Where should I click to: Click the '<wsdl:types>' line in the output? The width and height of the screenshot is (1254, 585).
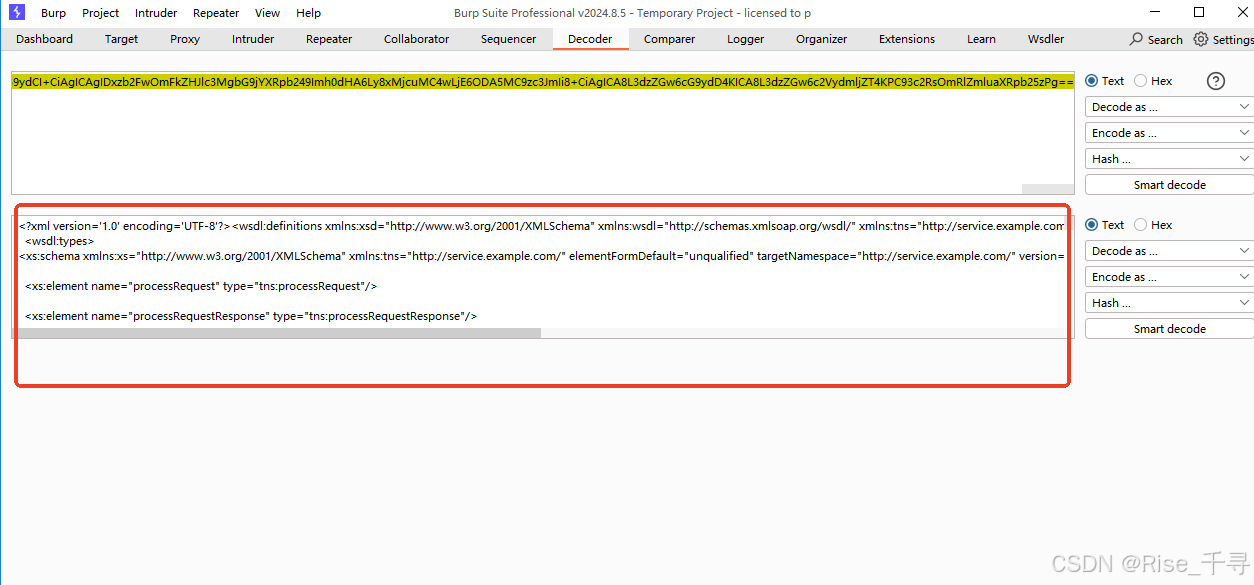[60, 241]
